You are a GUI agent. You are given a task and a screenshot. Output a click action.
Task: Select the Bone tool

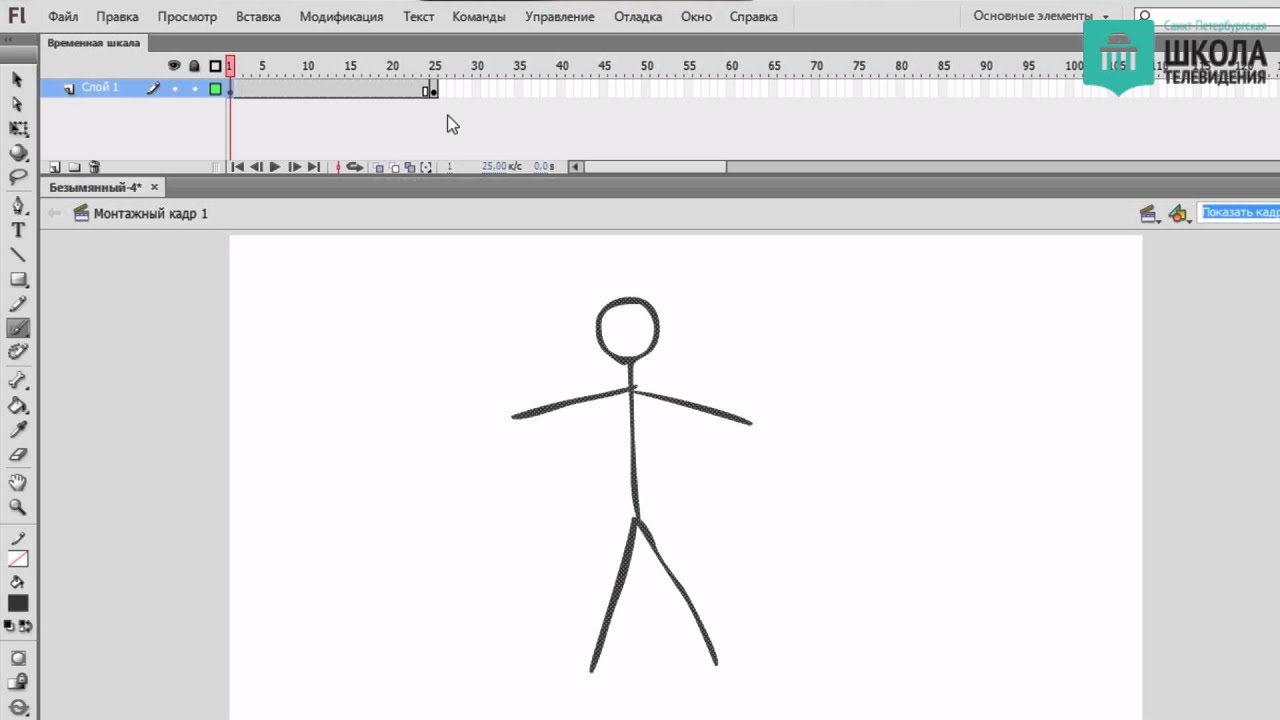(18, 381)
